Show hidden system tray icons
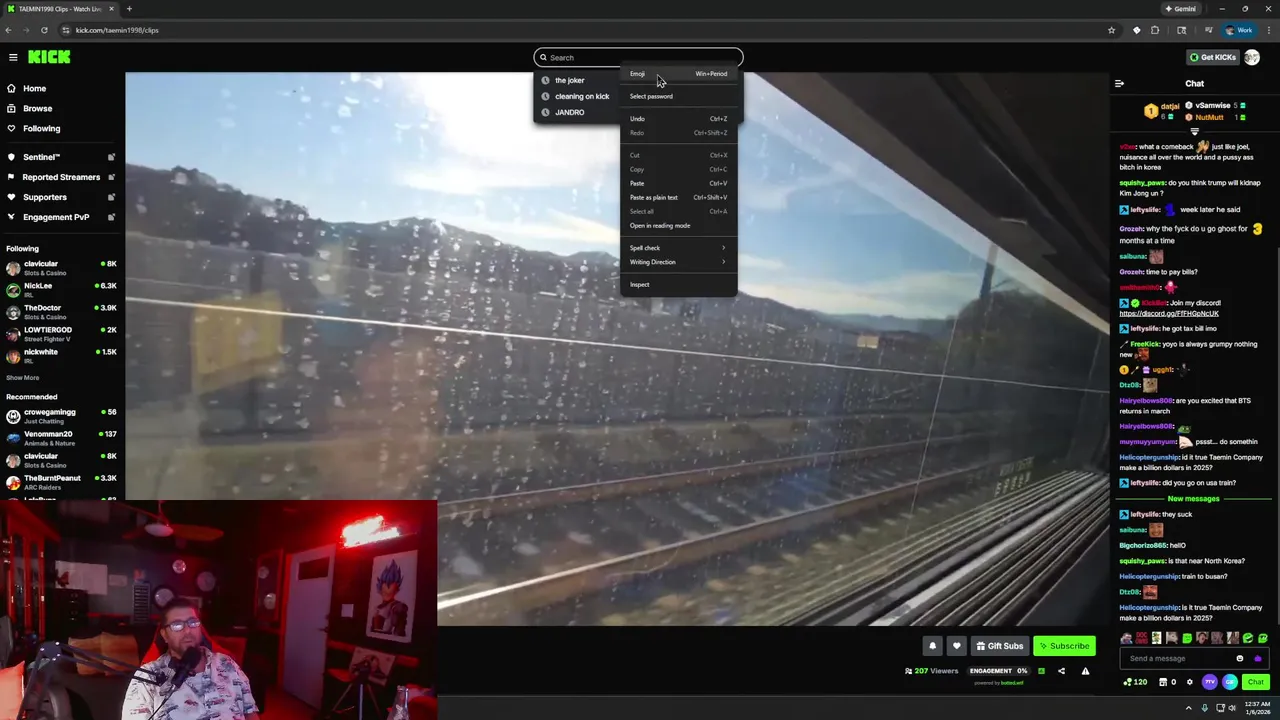 click(1188, 708)
